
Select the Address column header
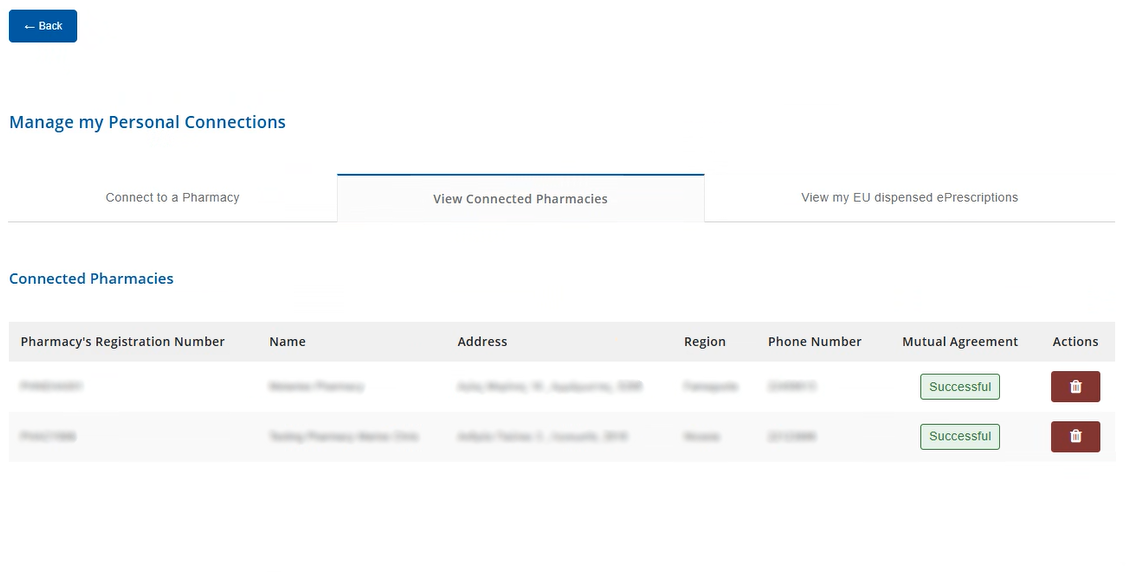tap(482, 342)
